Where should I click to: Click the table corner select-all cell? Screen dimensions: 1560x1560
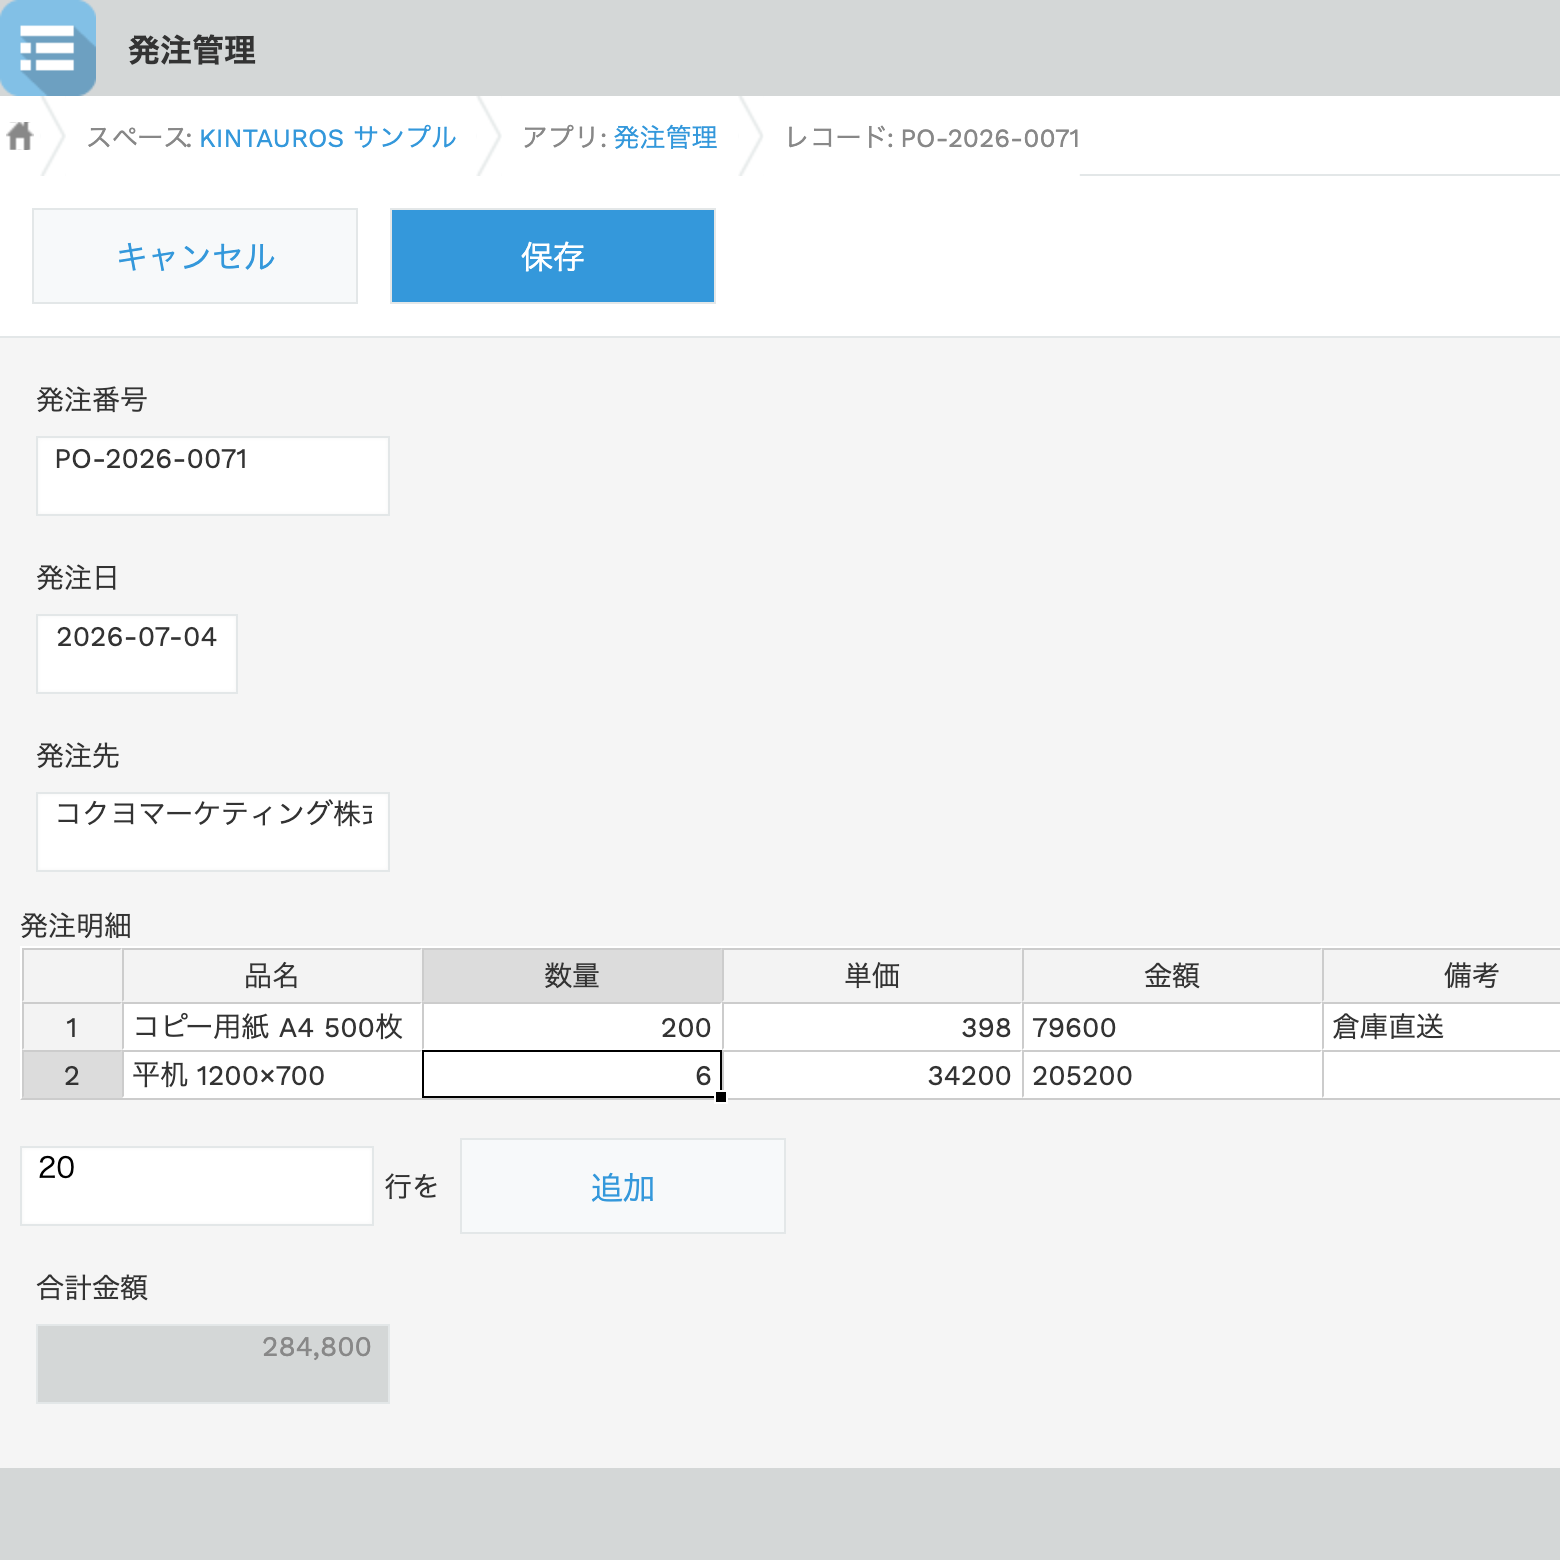click(x=72, y=976)
